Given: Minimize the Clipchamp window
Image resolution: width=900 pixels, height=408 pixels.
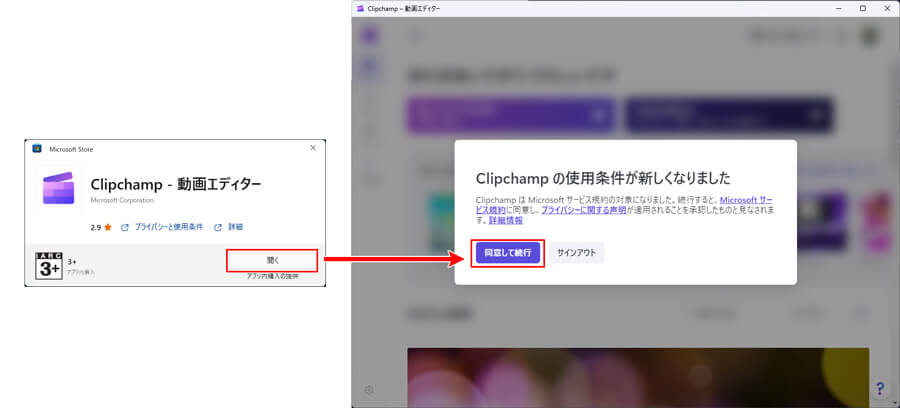Looking at the screenshot, I should pyautogui.click(x=839, y=9).
